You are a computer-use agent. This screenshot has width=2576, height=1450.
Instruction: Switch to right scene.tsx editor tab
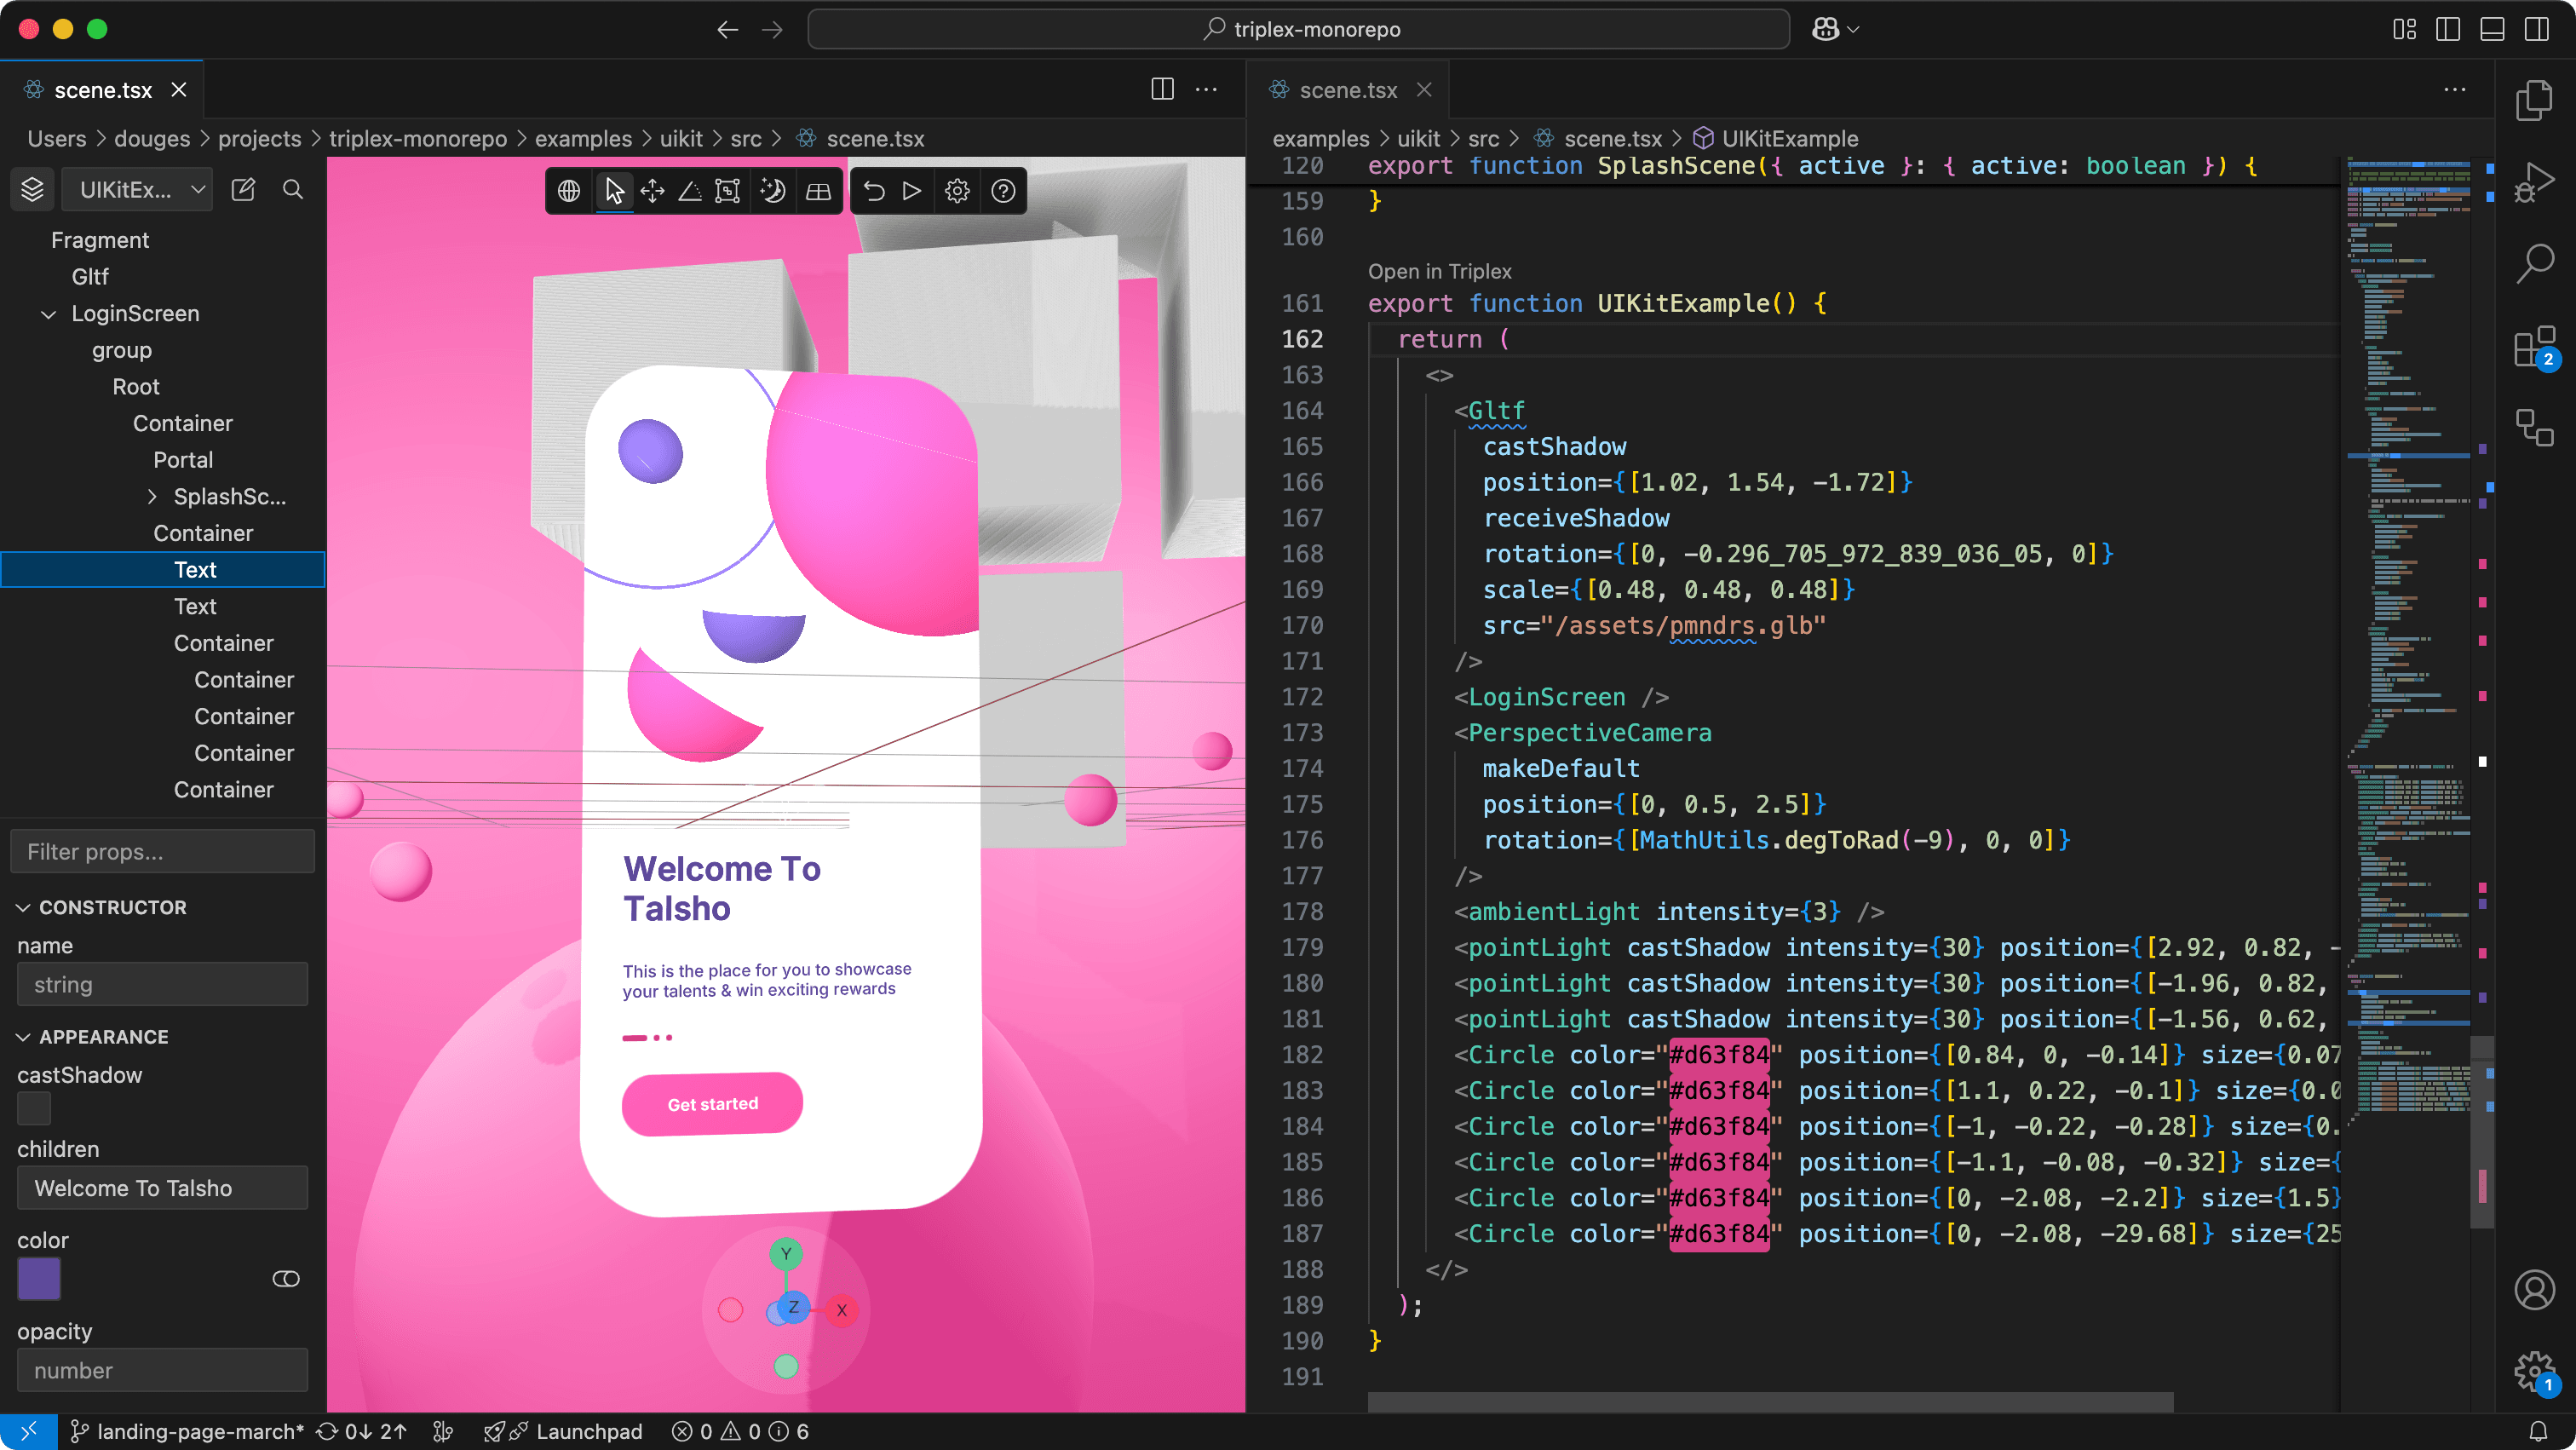pyautogui.click(x=1347, y=90)
